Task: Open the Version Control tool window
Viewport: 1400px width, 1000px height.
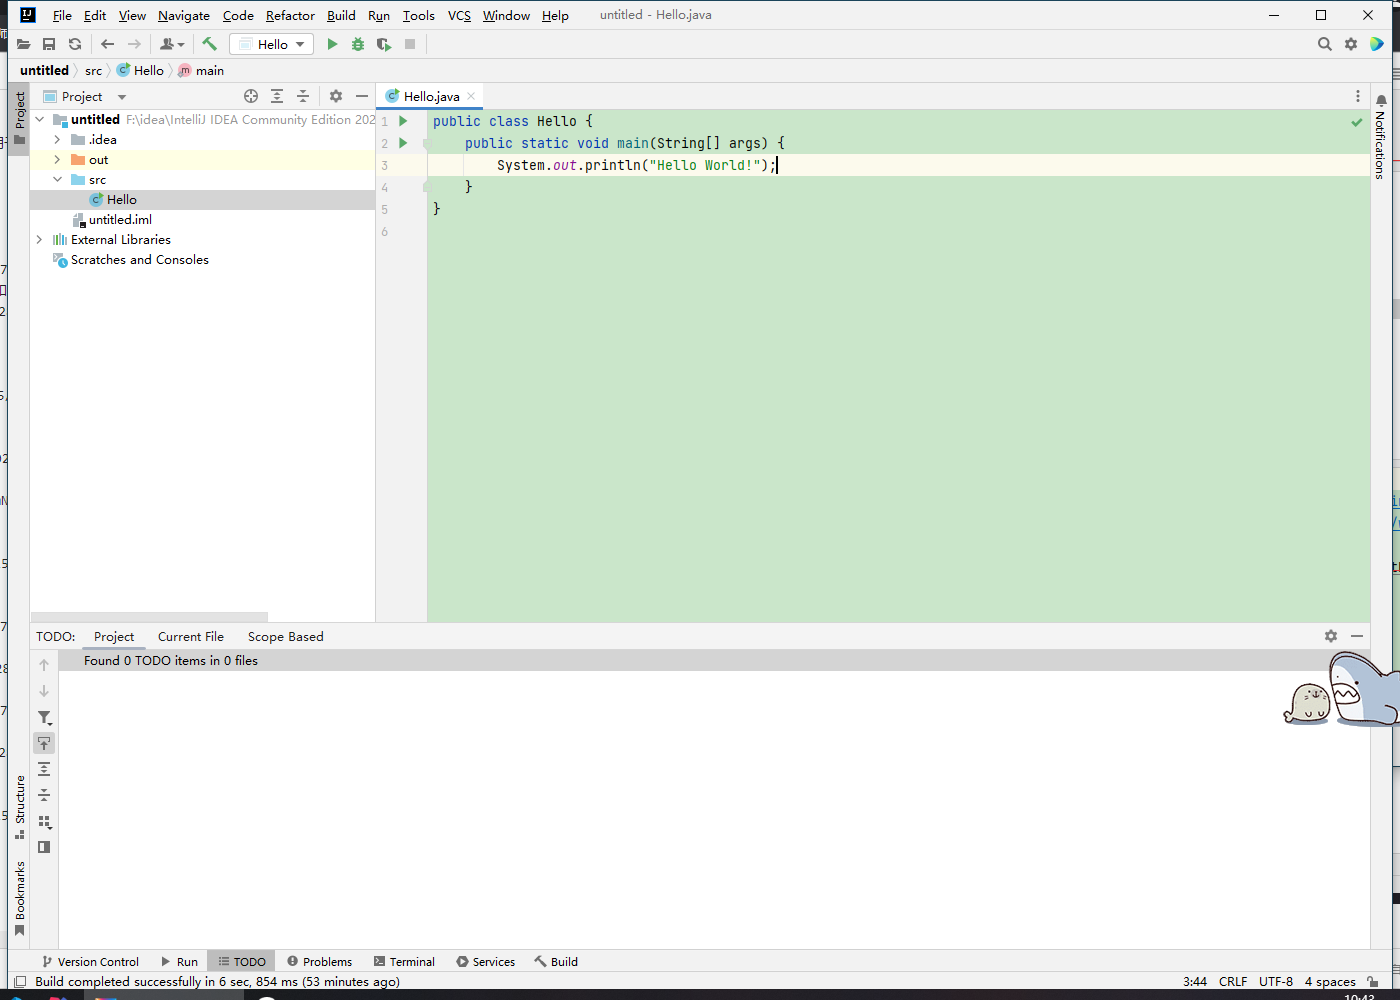Action: point(91,961)
